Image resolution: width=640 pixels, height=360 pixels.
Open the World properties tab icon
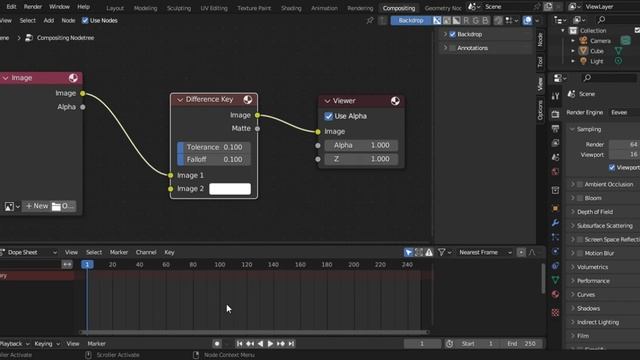coord(555,172)
